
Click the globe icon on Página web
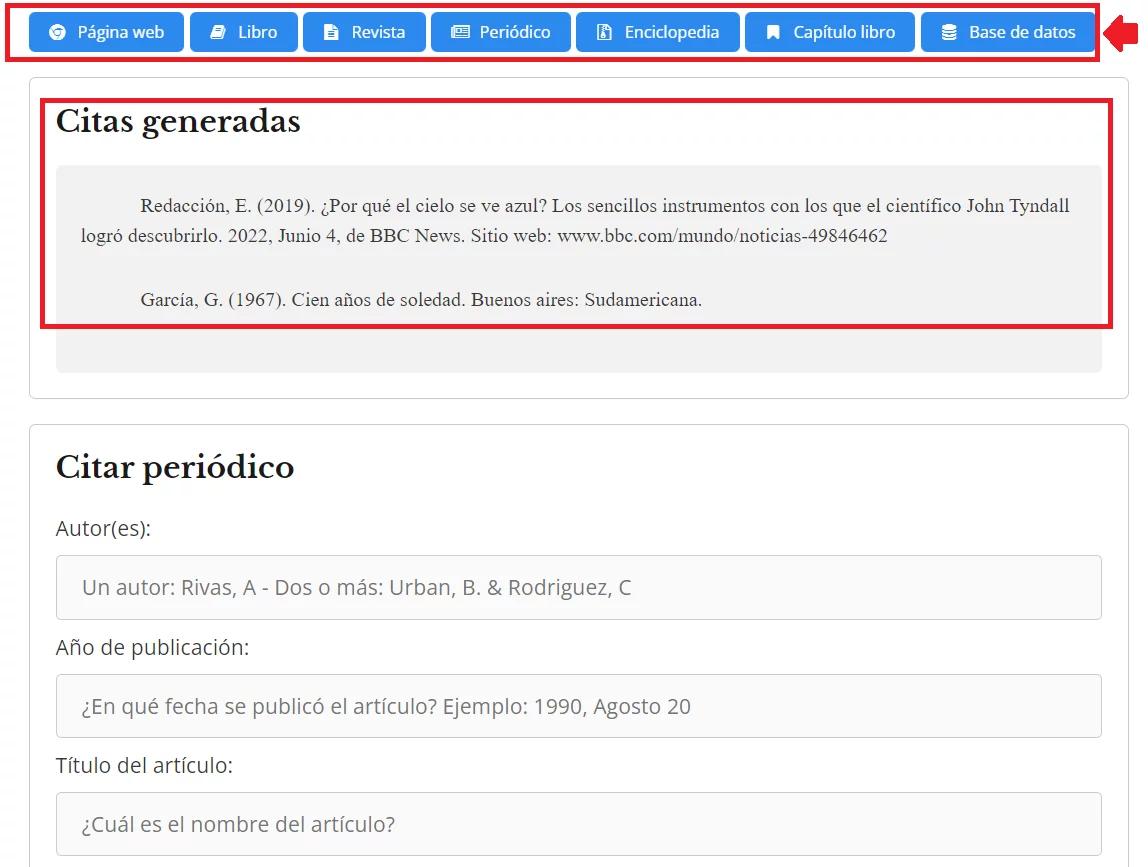(57, 32)
